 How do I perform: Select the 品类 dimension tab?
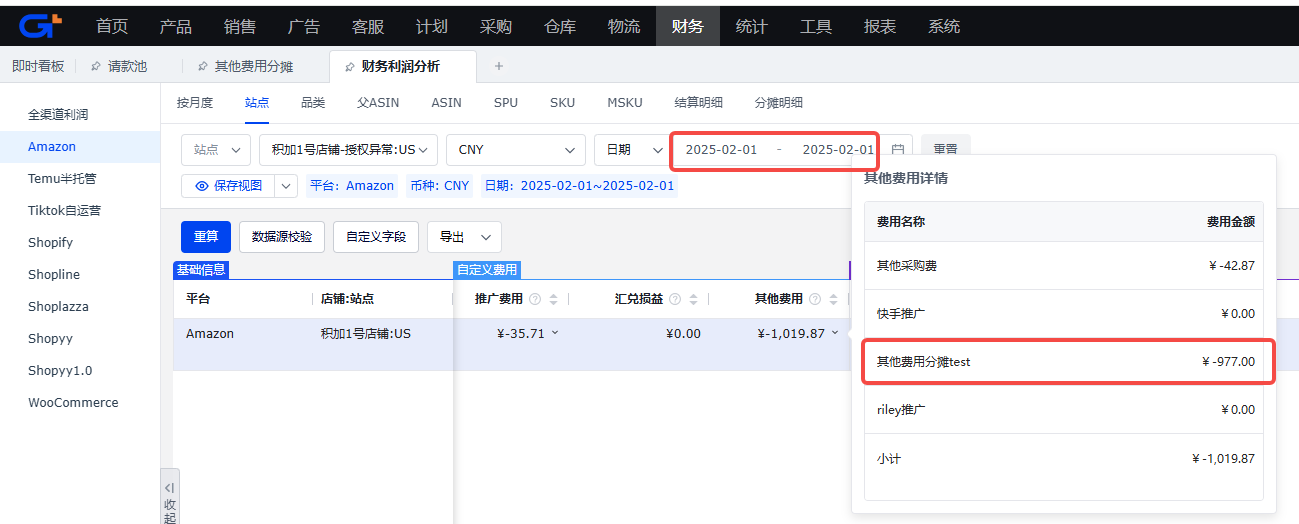pyautogui.click(x=313, y=102)
